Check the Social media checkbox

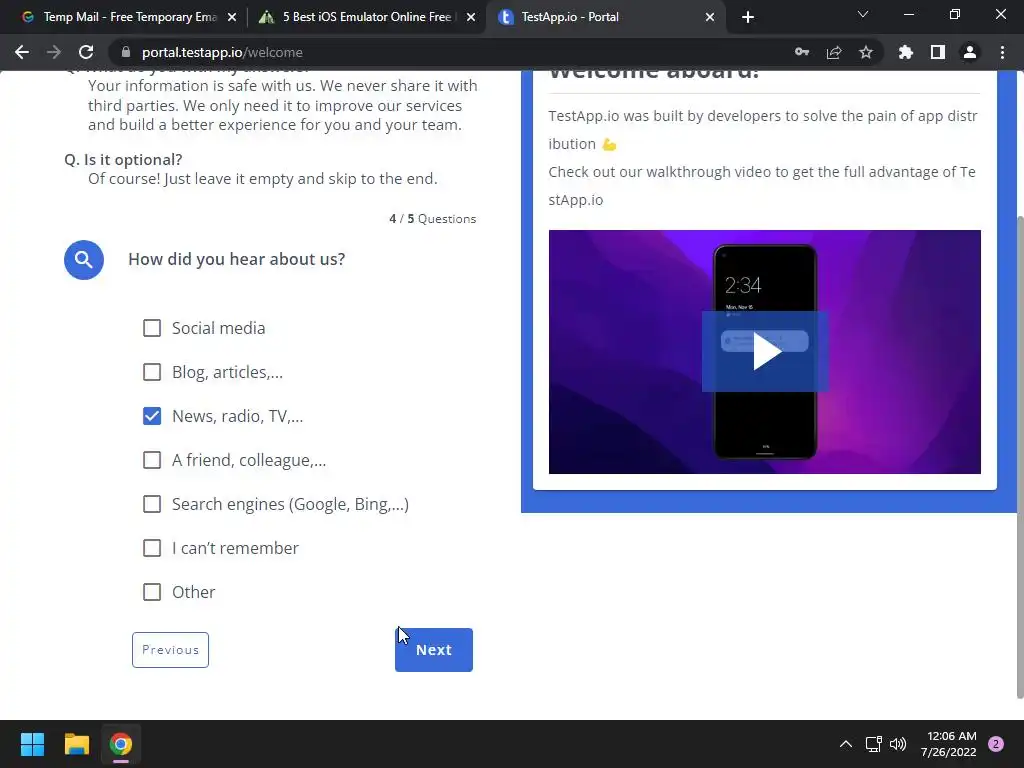pos(152,328)
